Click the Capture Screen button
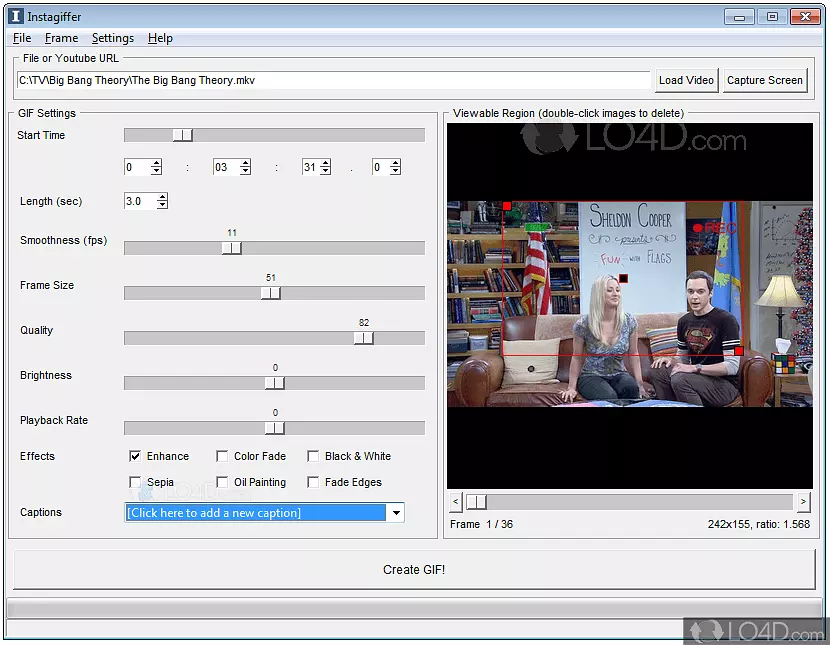 (x=765, y=80)
